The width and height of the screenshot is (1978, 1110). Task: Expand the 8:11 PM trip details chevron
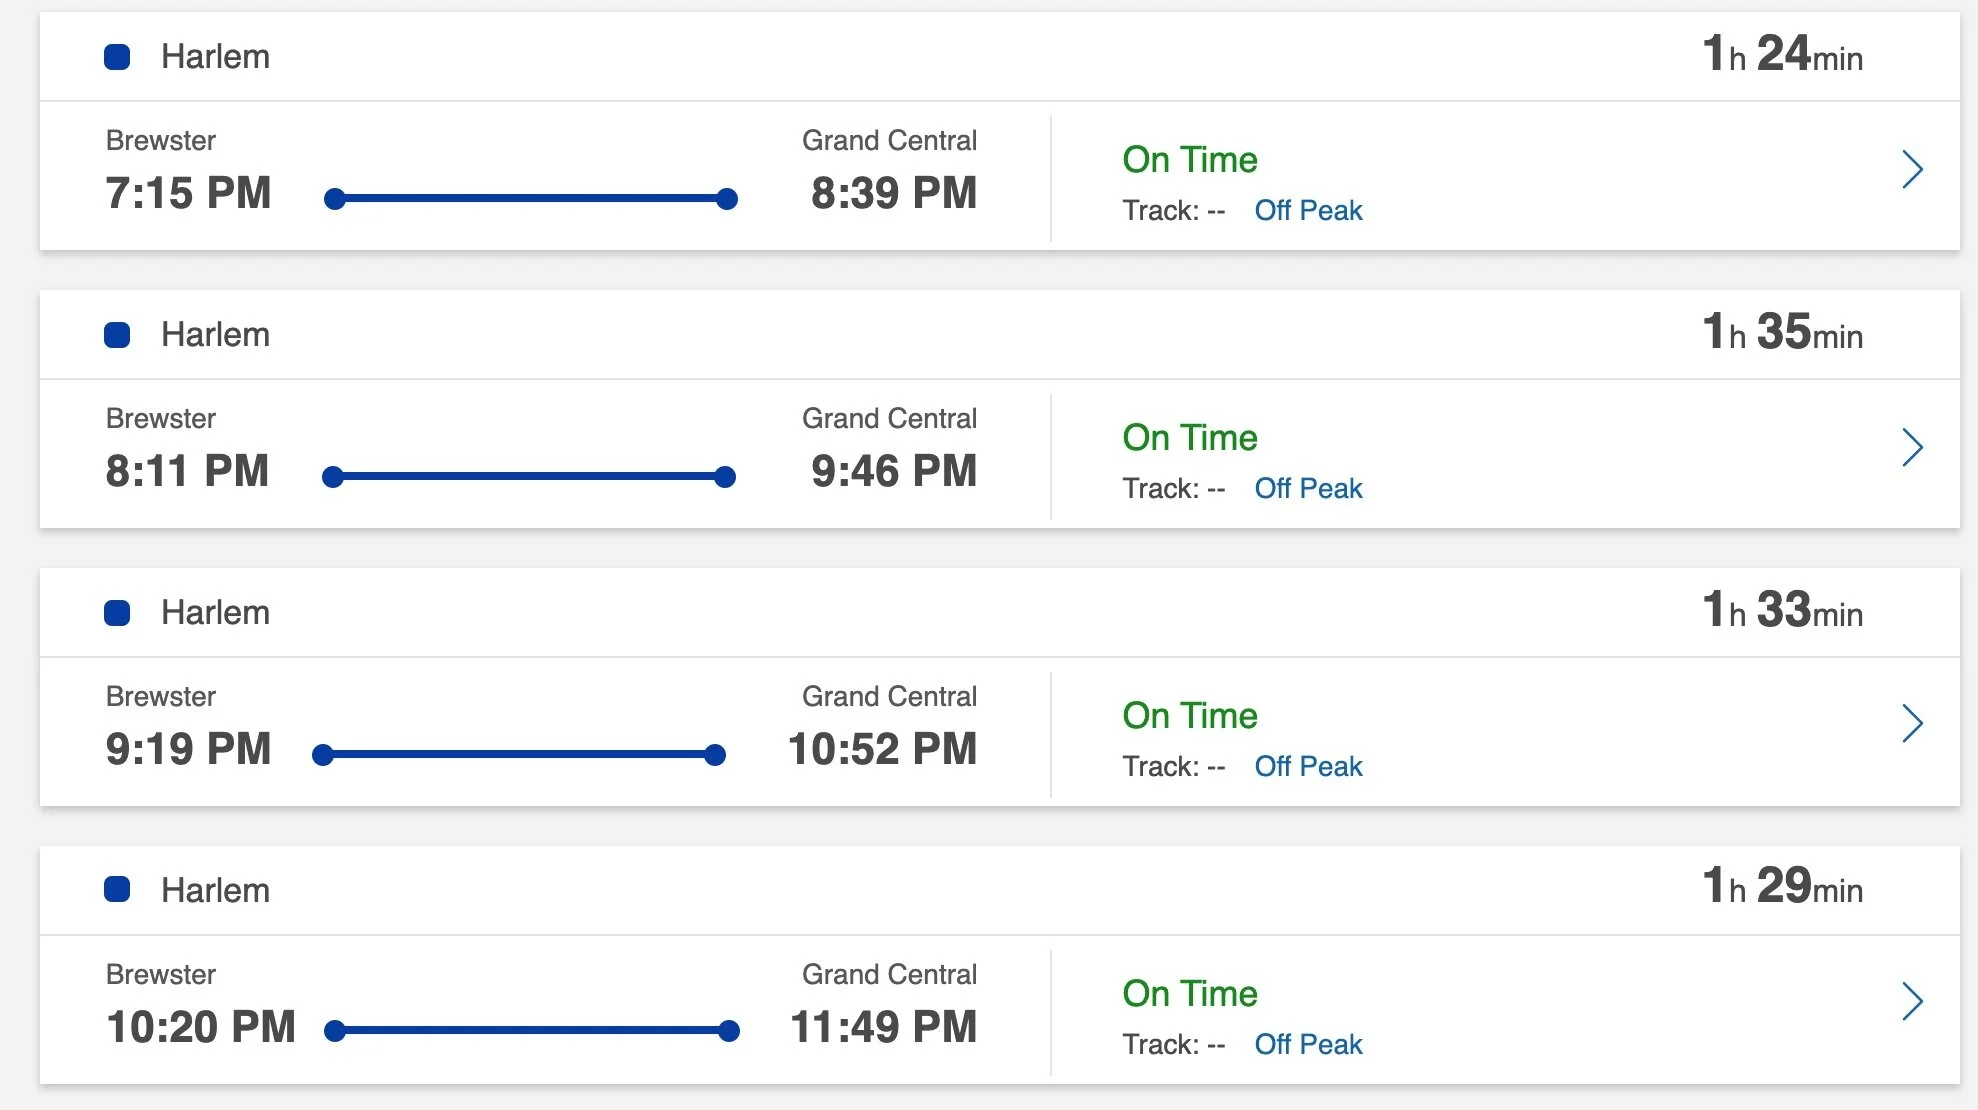click(x=1912, y=447)
